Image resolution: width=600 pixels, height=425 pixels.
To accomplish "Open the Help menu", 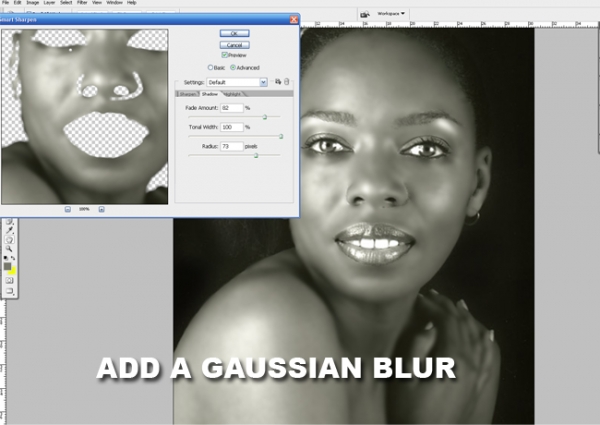I will pyautogui.click(x=132, y=2).
